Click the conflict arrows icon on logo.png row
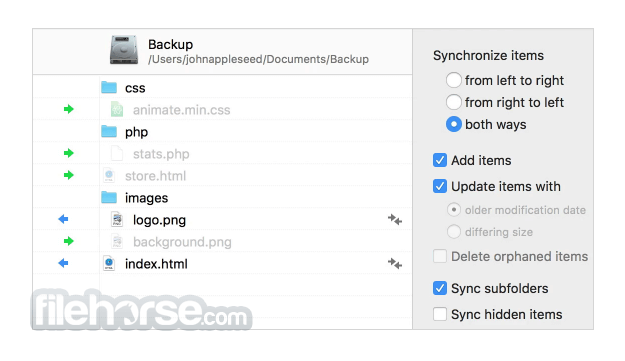This screenshot has height=361, width=625. 395,219
